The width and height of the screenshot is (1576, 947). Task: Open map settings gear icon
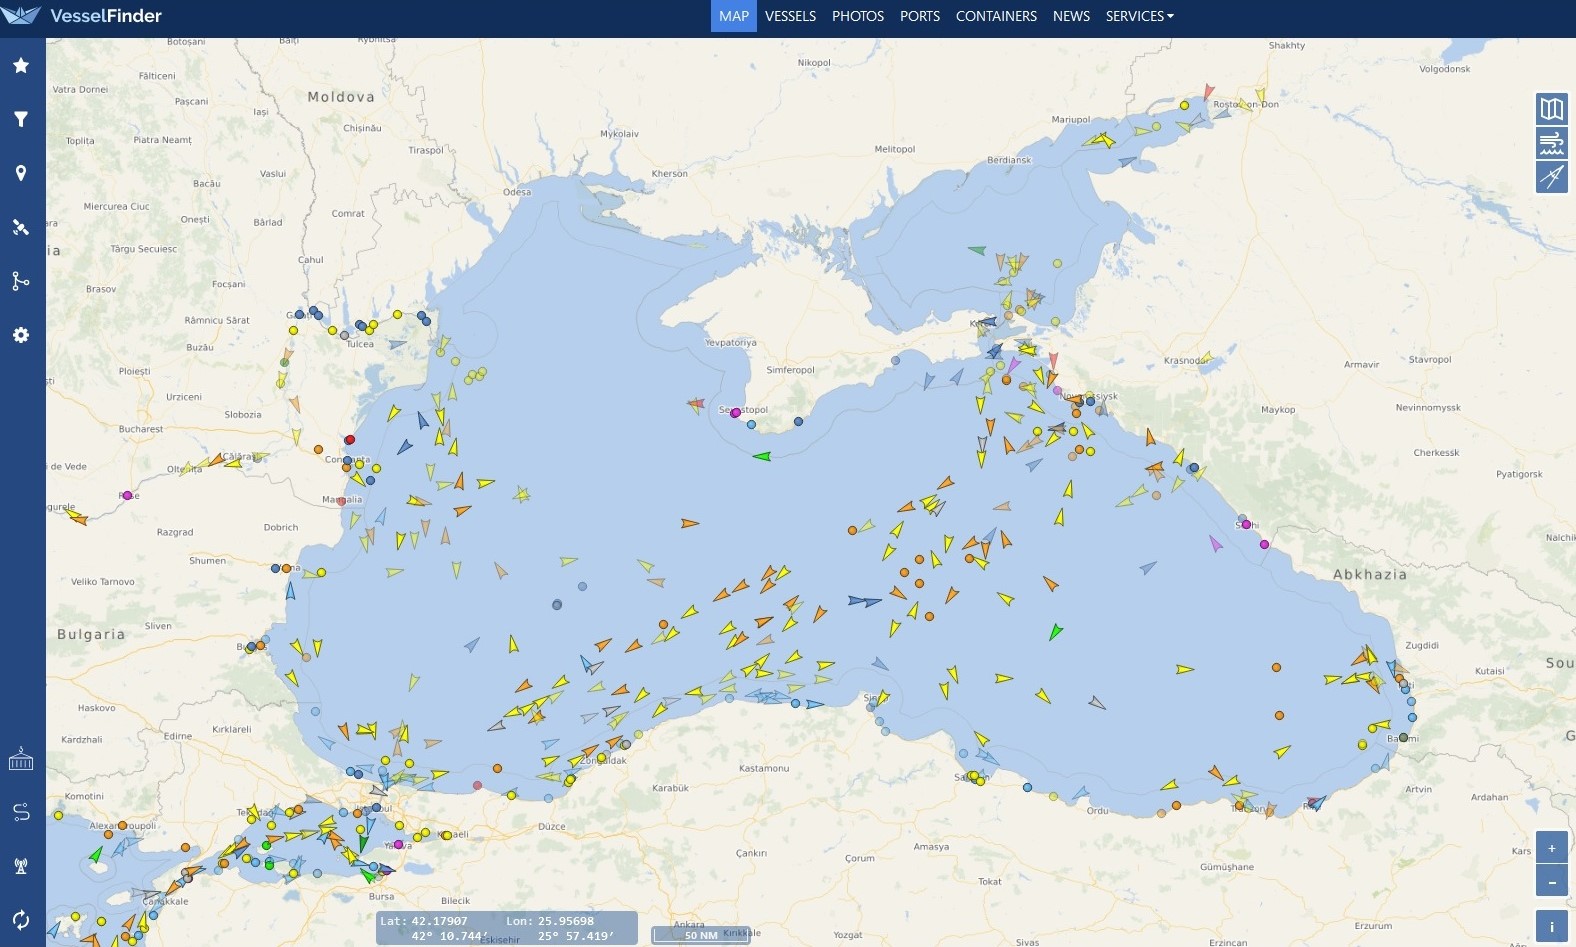click(x=21, y=335)
